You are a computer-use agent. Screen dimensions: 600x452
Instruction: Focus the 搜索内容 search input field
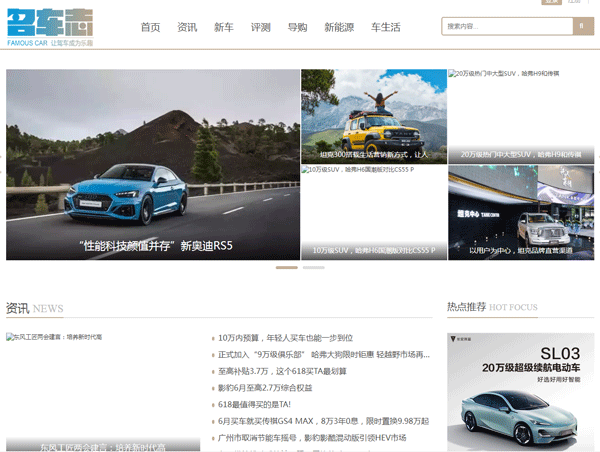point(507,26)
